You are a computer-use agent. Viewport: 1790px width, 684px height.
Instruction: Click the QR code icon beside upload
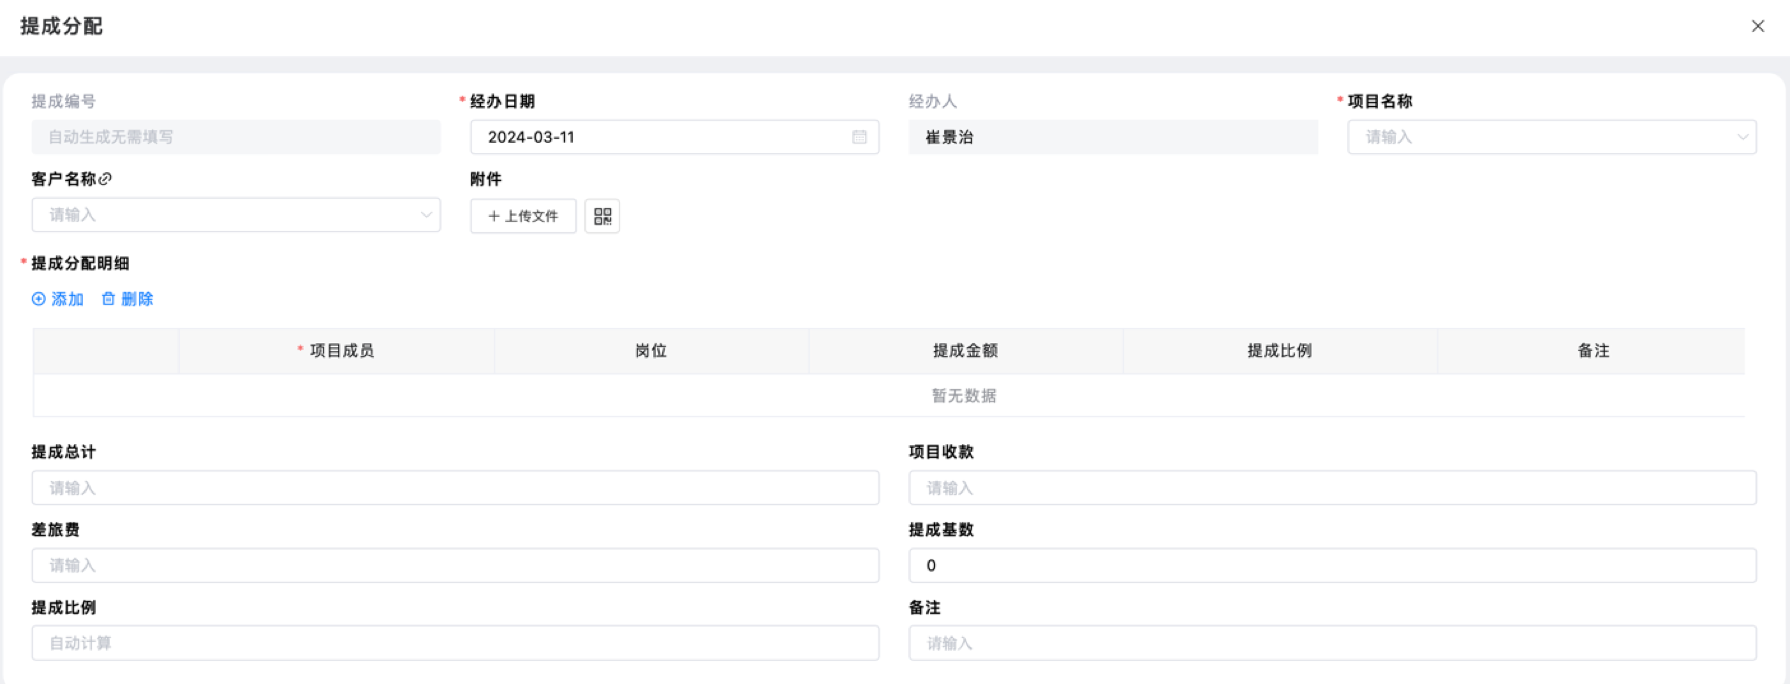pos(602,216)
